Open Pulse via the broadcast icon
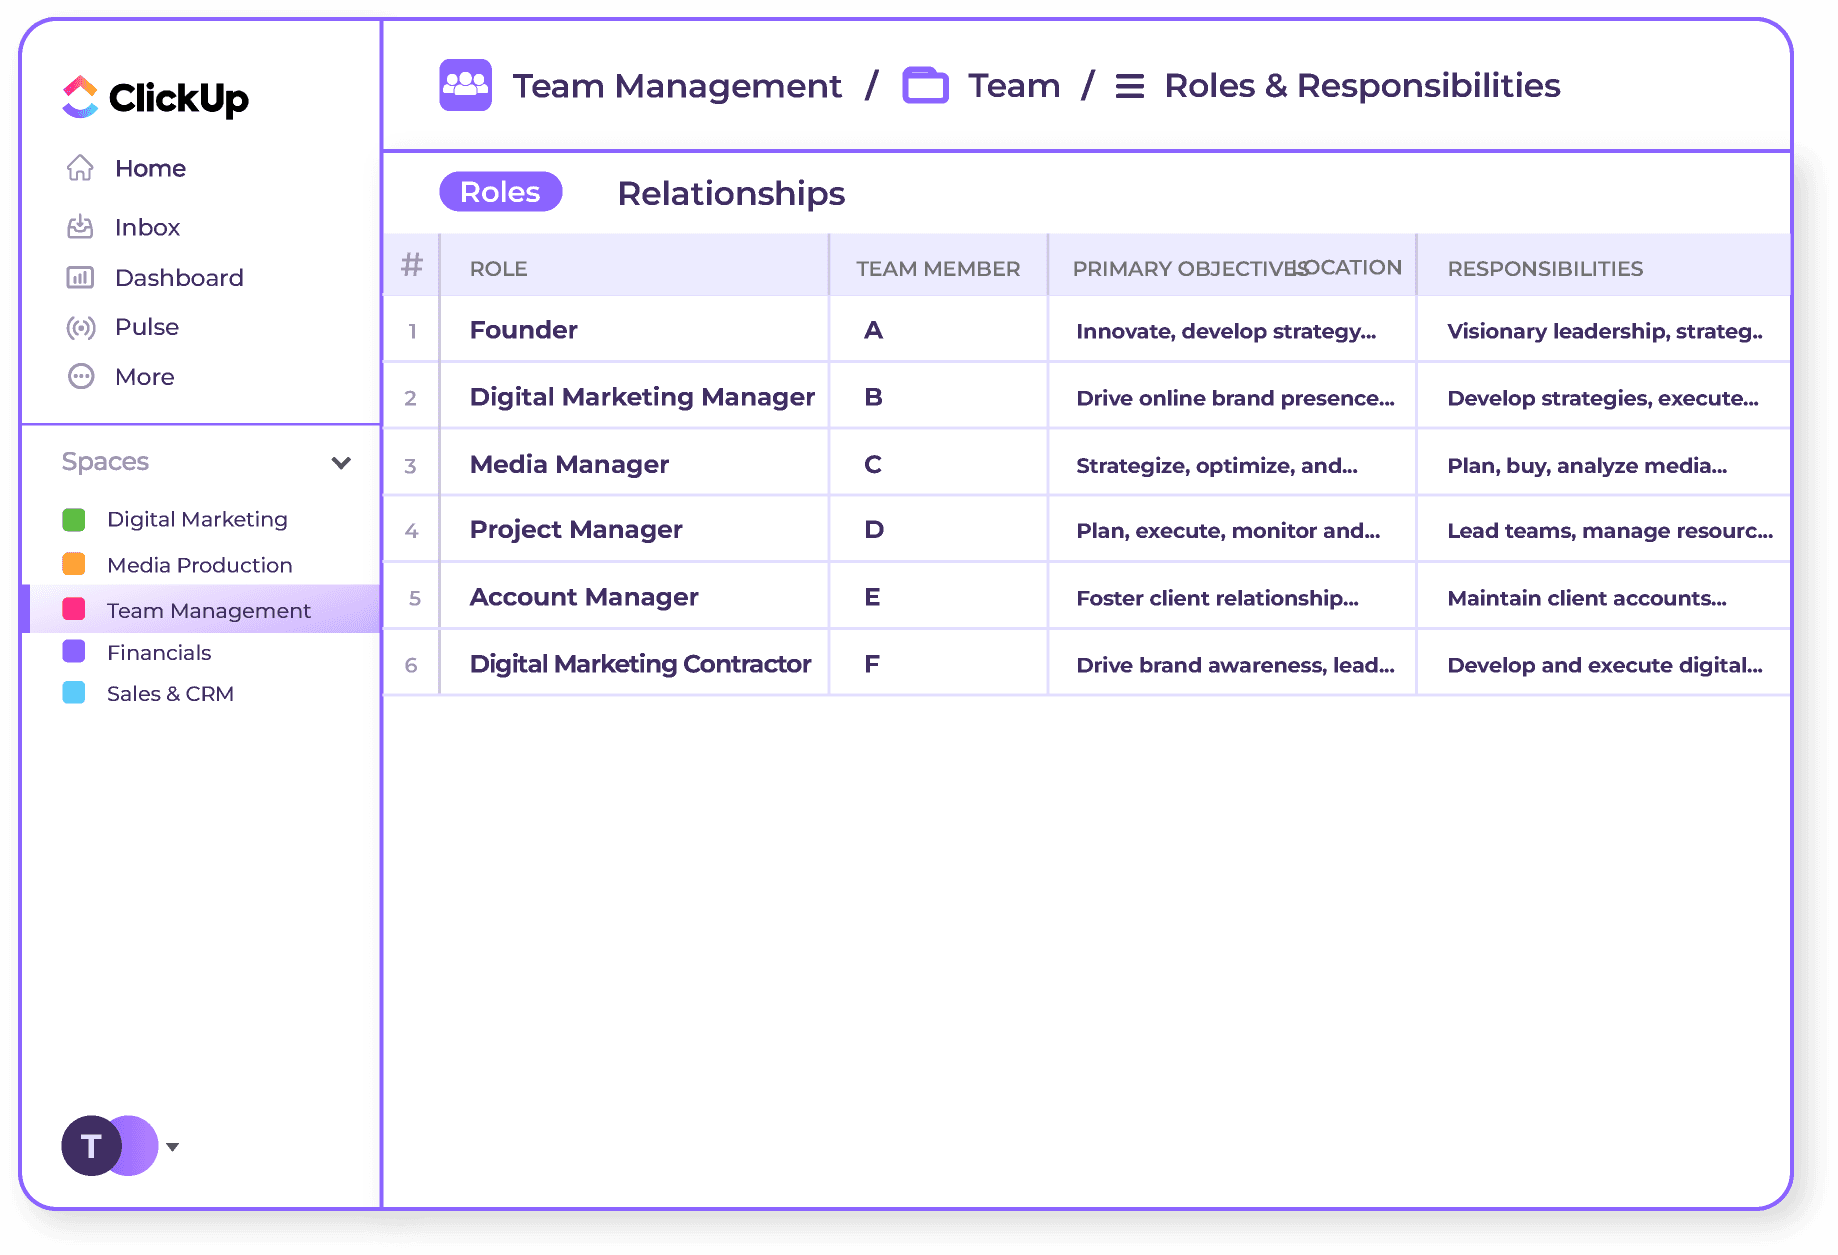The height and width of the screenshot is (1255, 1838). [x=80, y=327]
